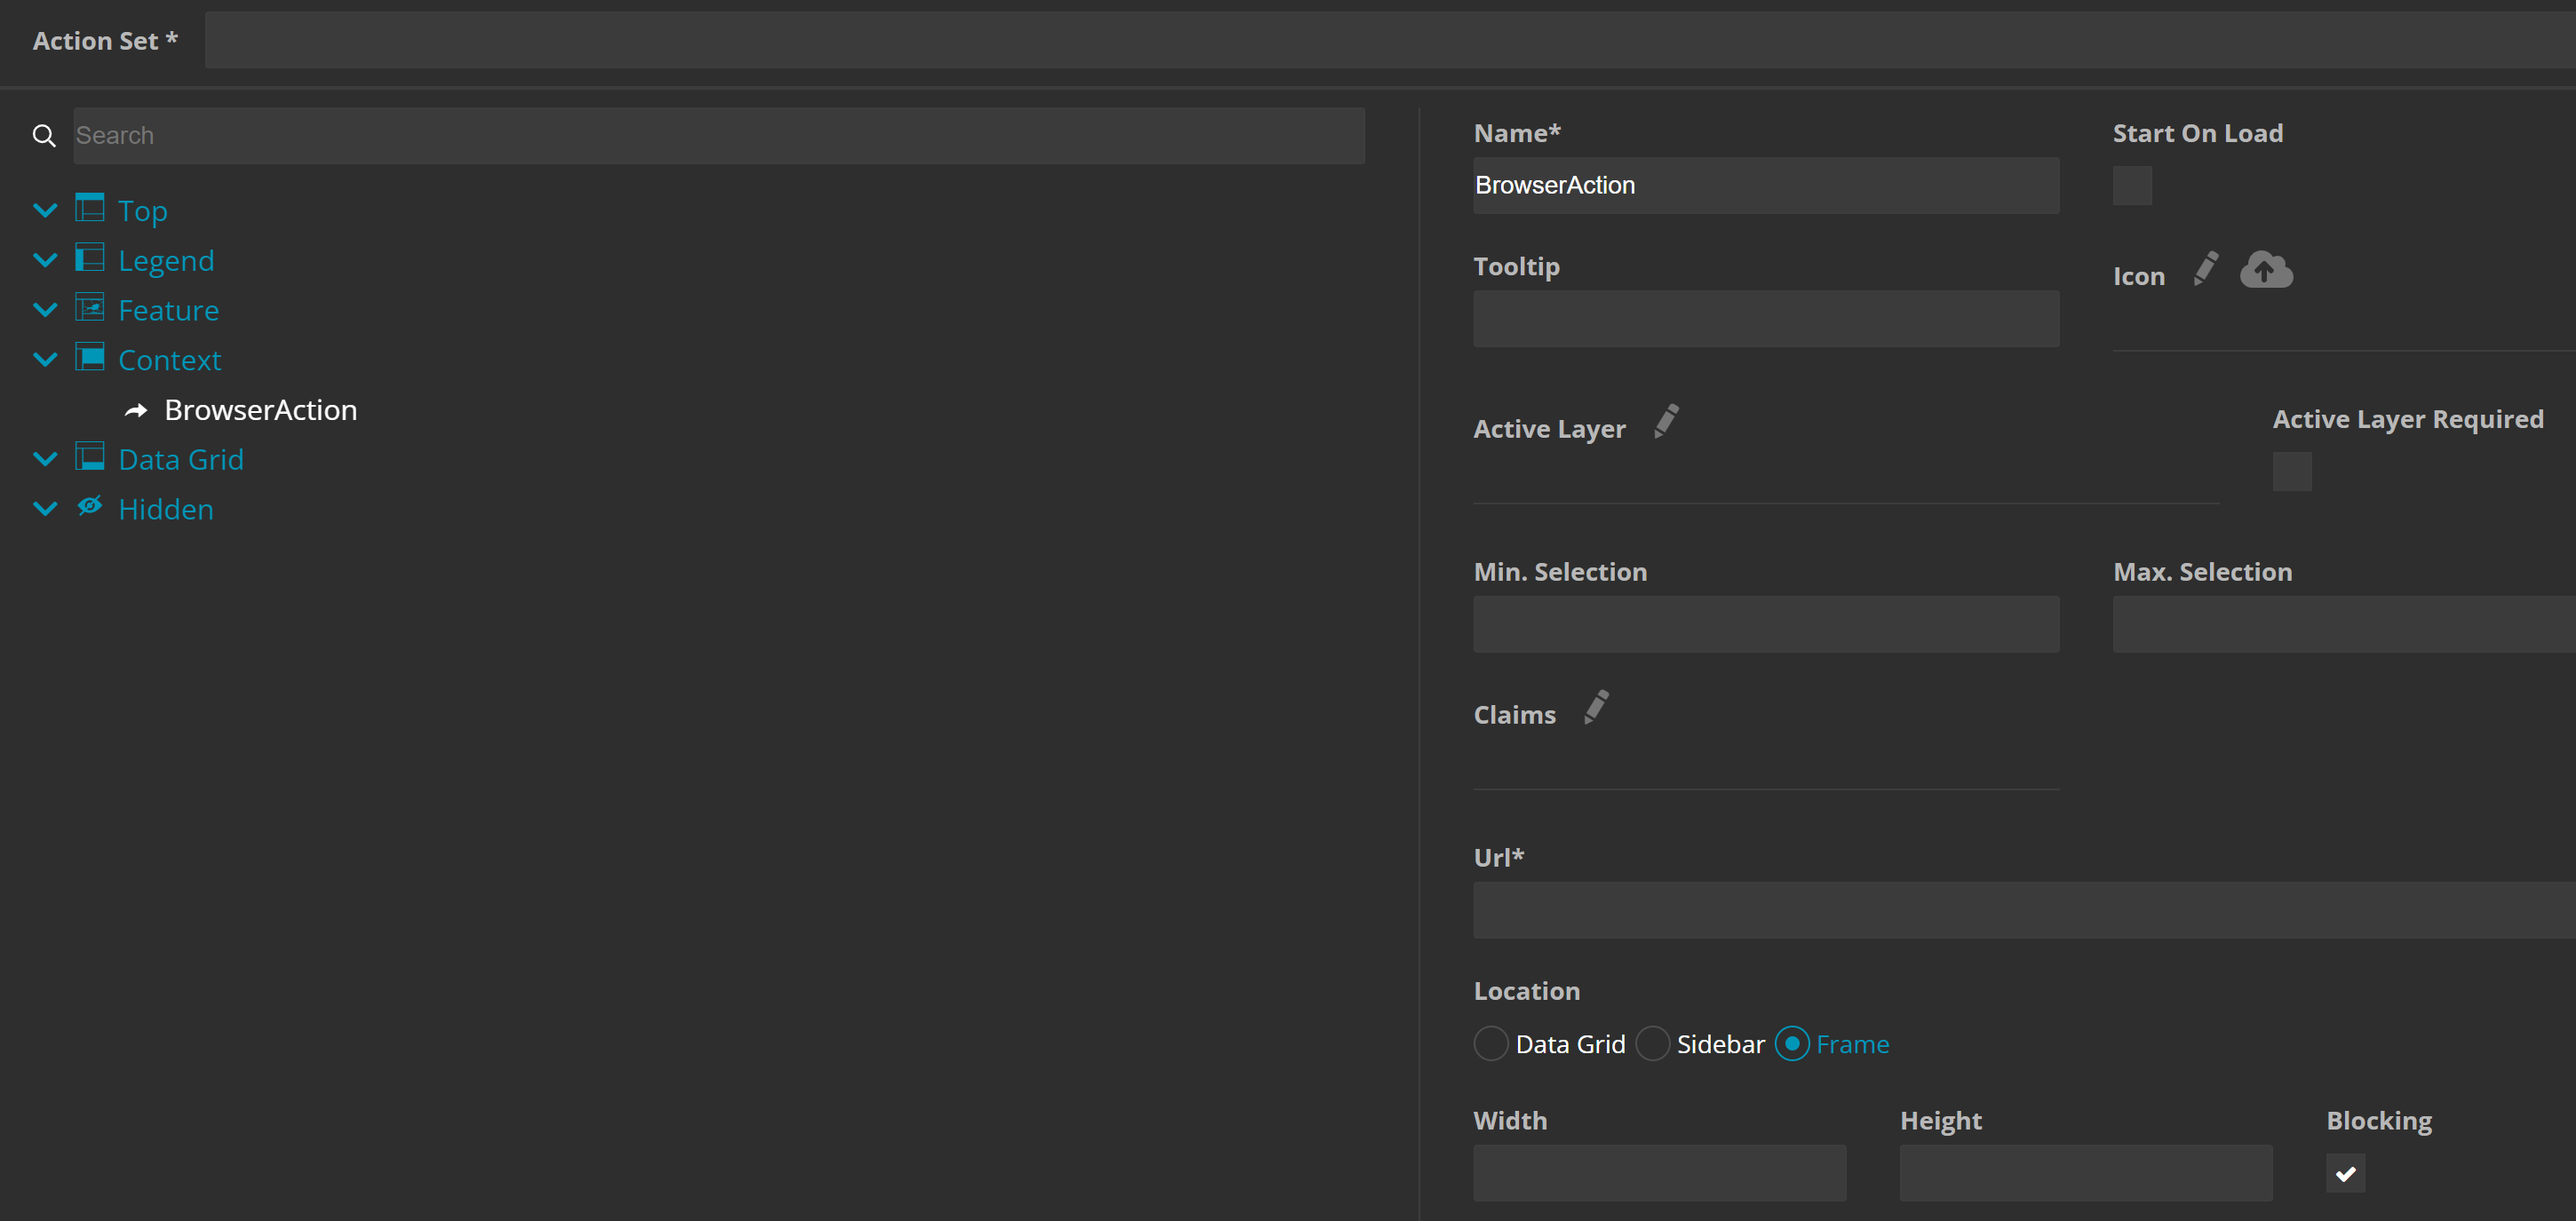This screenshot has height=1221, width=2576.
Task: Toggle the Active Layer Required checkbox
Action: point(2291,471)
